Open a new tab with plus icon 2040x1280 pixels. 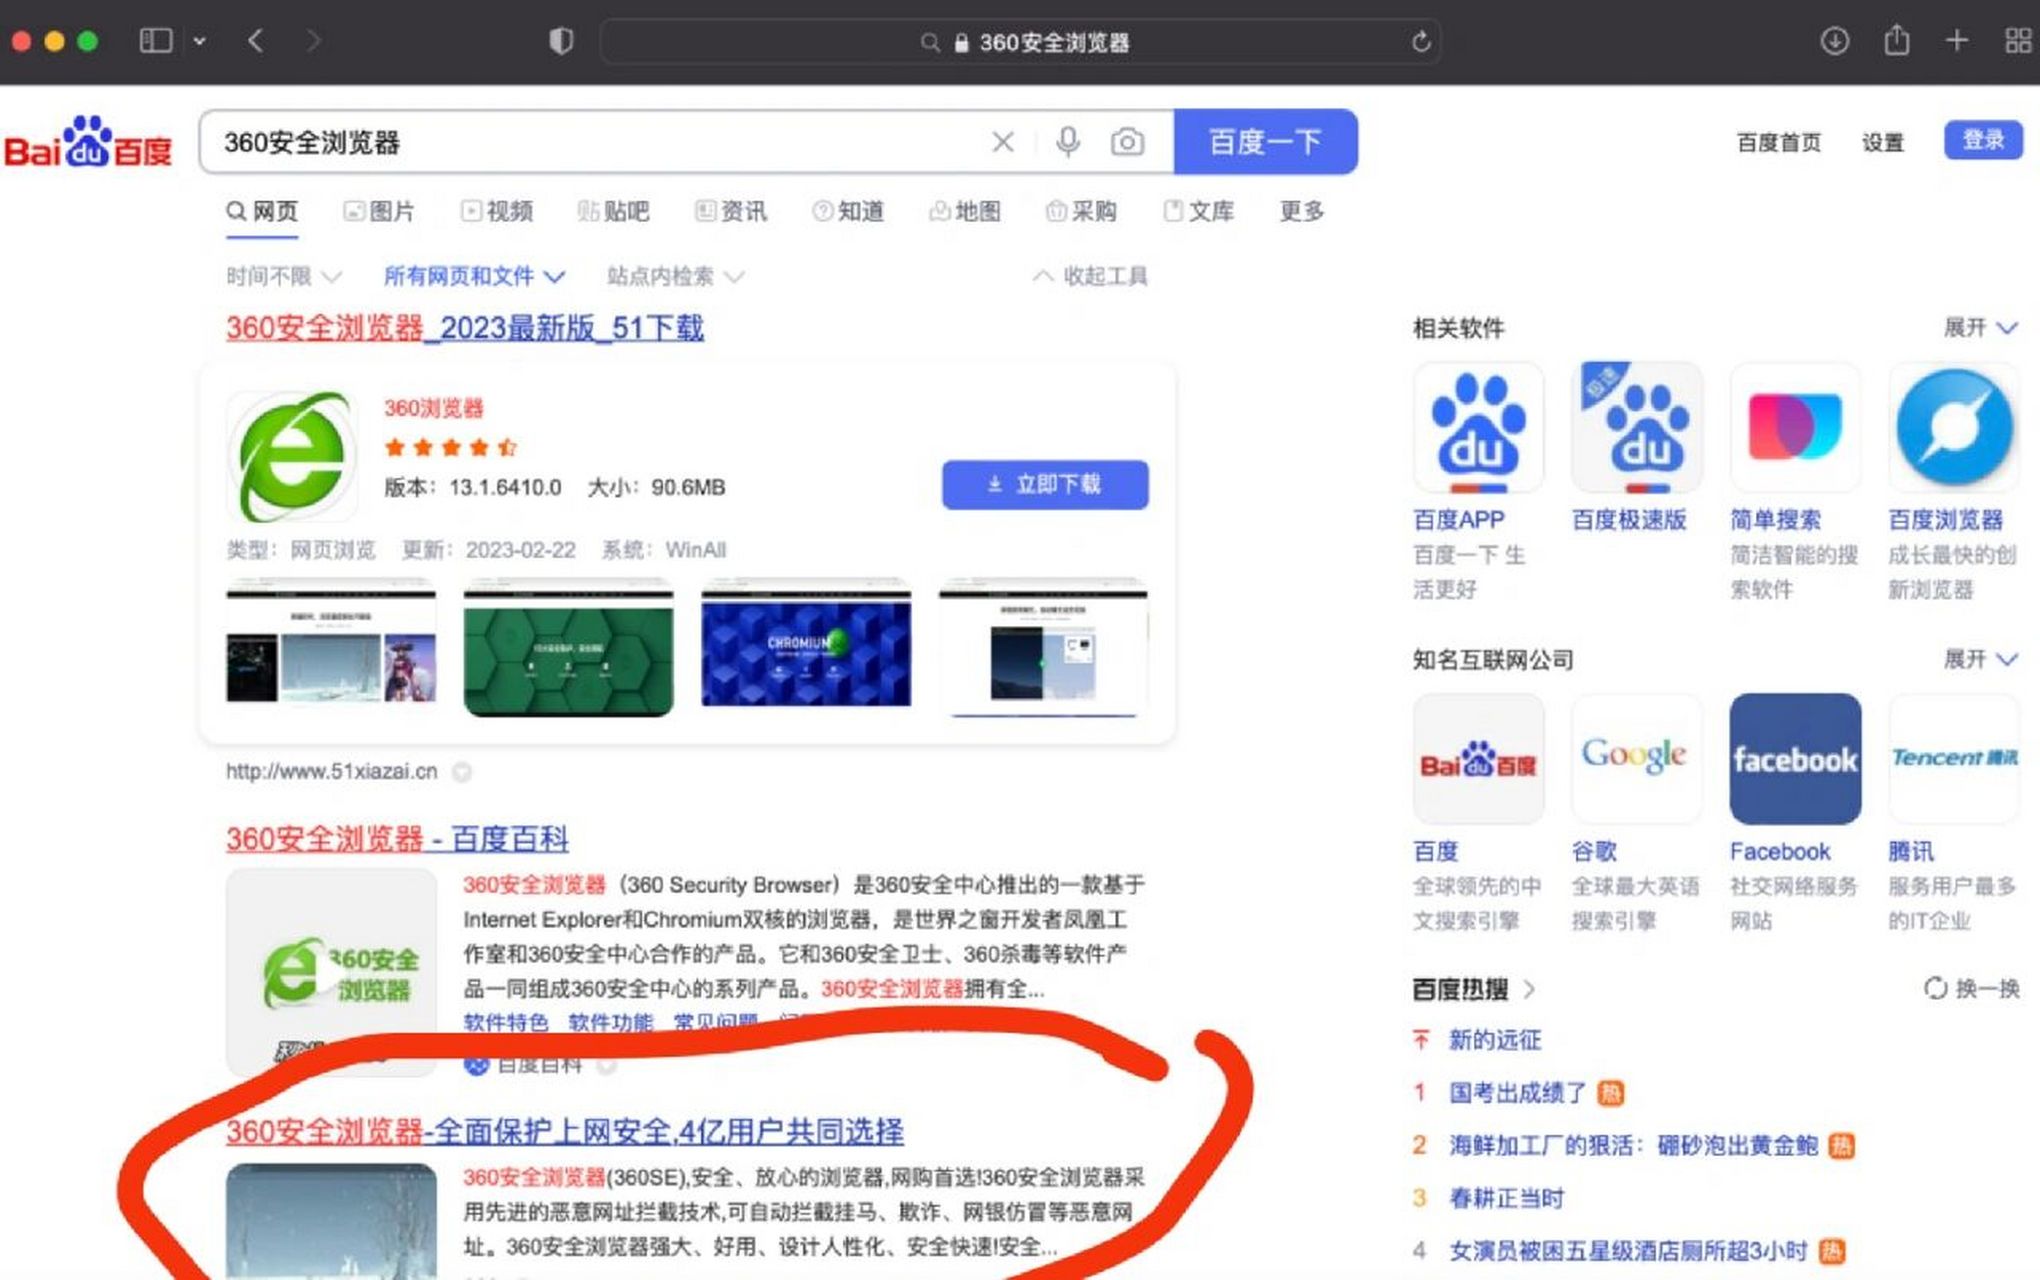[1957, 41]
